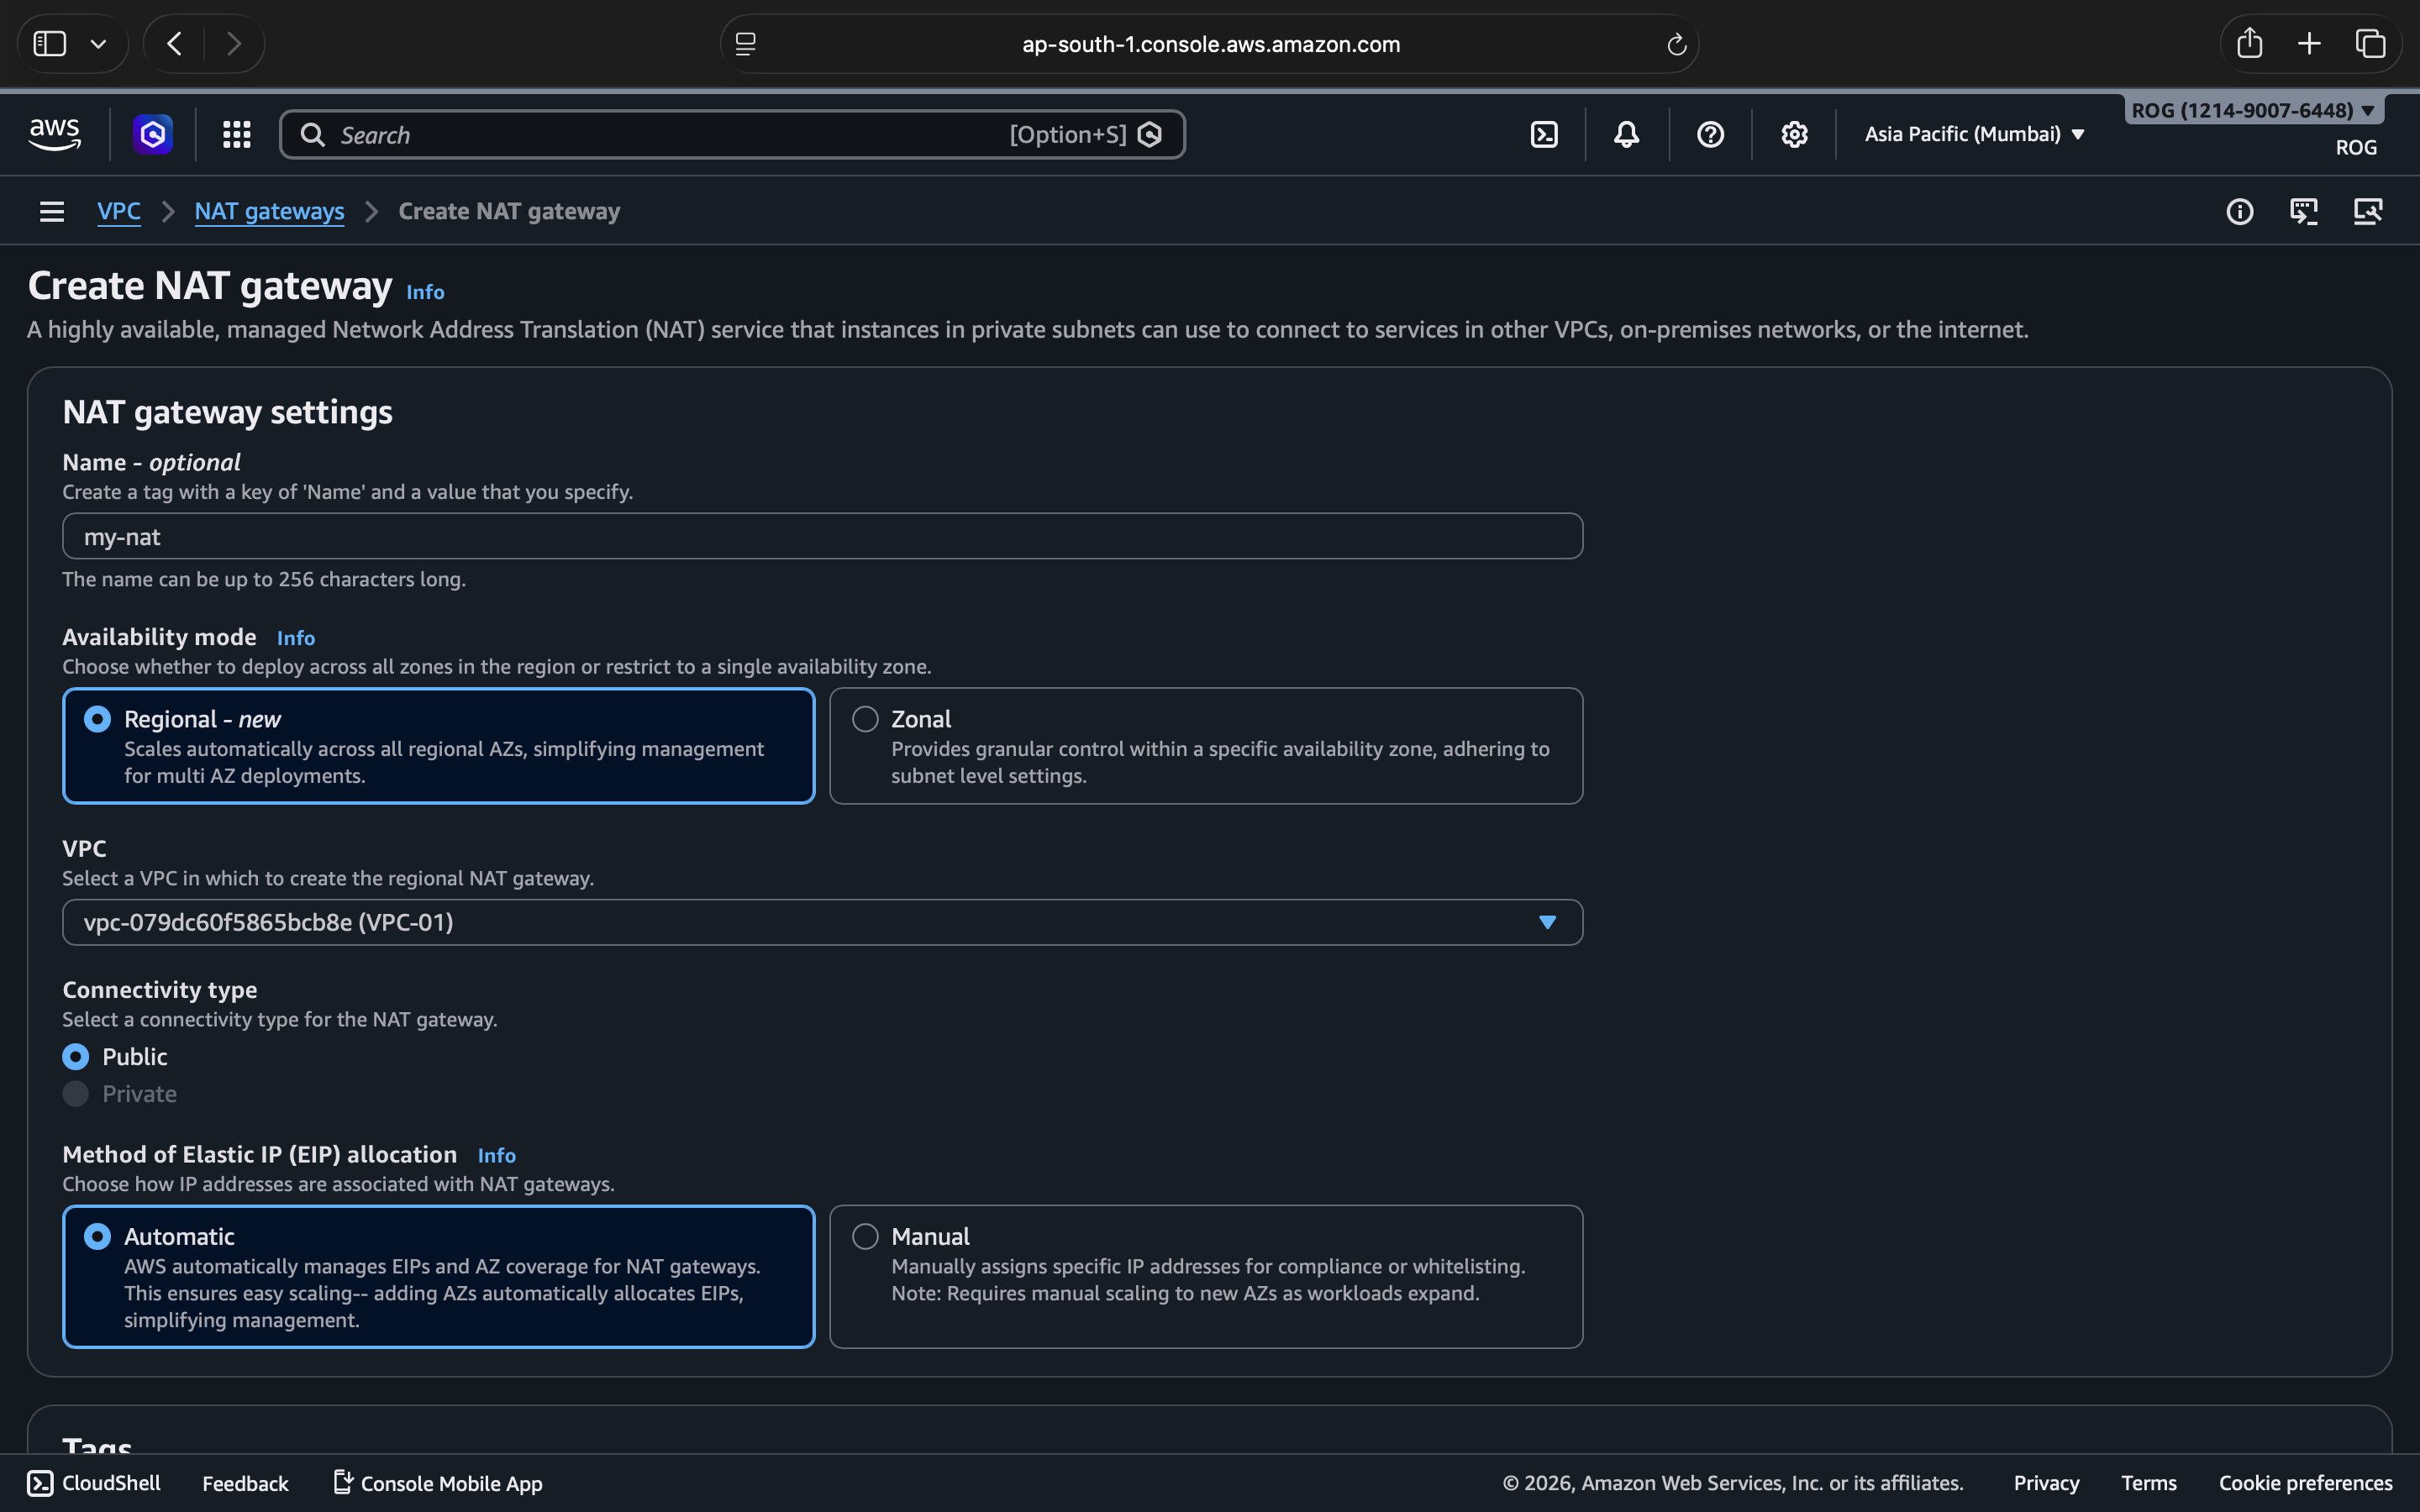
Task: Click the Feedback button in footer
Action: click(x=245, y=1483)
